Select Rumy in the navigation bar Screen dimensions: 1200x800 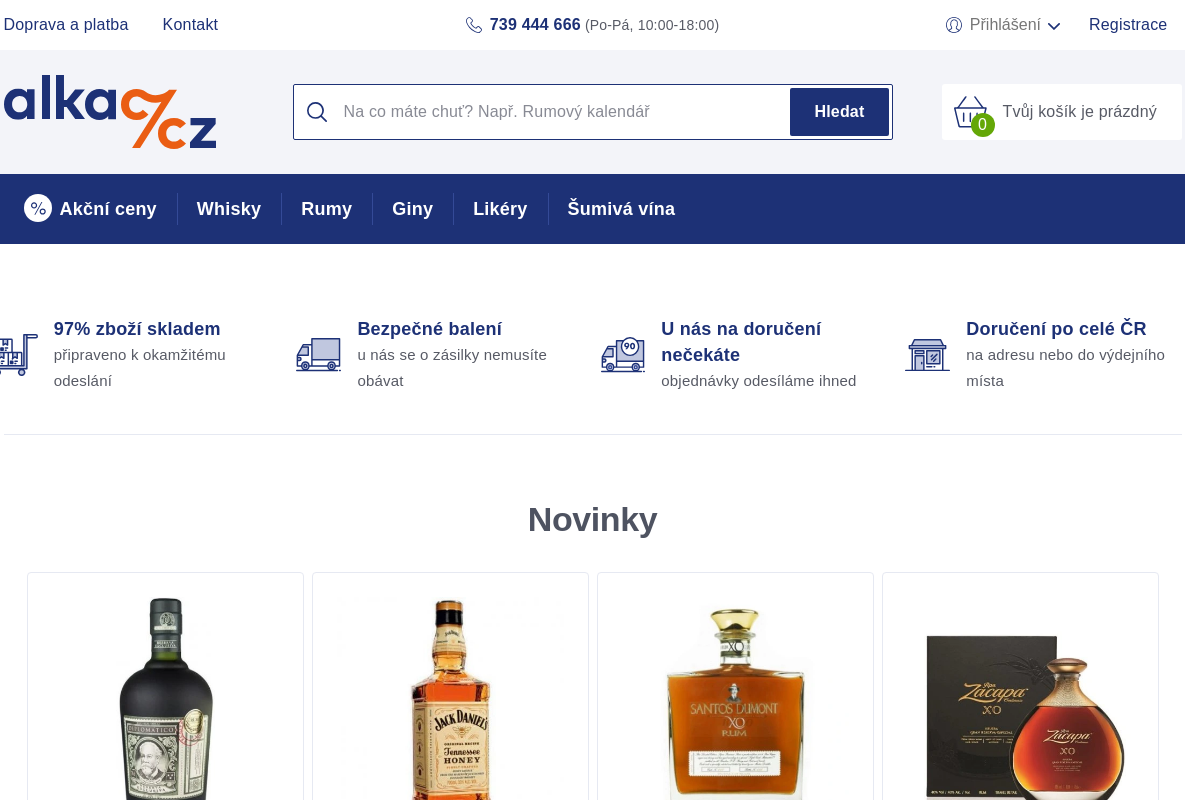tap(326, 209)
